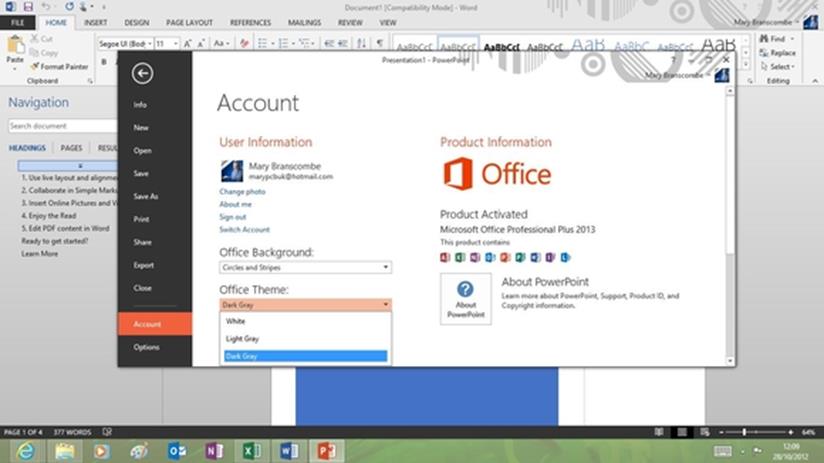Open the Pages tab in Navigation pane
This screenshot has width=824, height=463.
(71, 148)
